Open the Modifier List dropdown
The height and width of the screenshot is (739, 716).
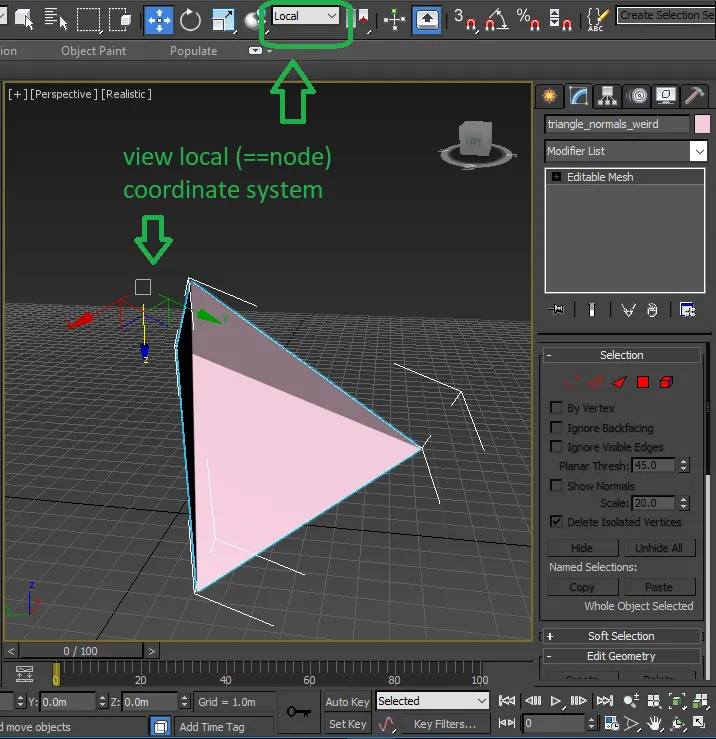pos(625,151)
